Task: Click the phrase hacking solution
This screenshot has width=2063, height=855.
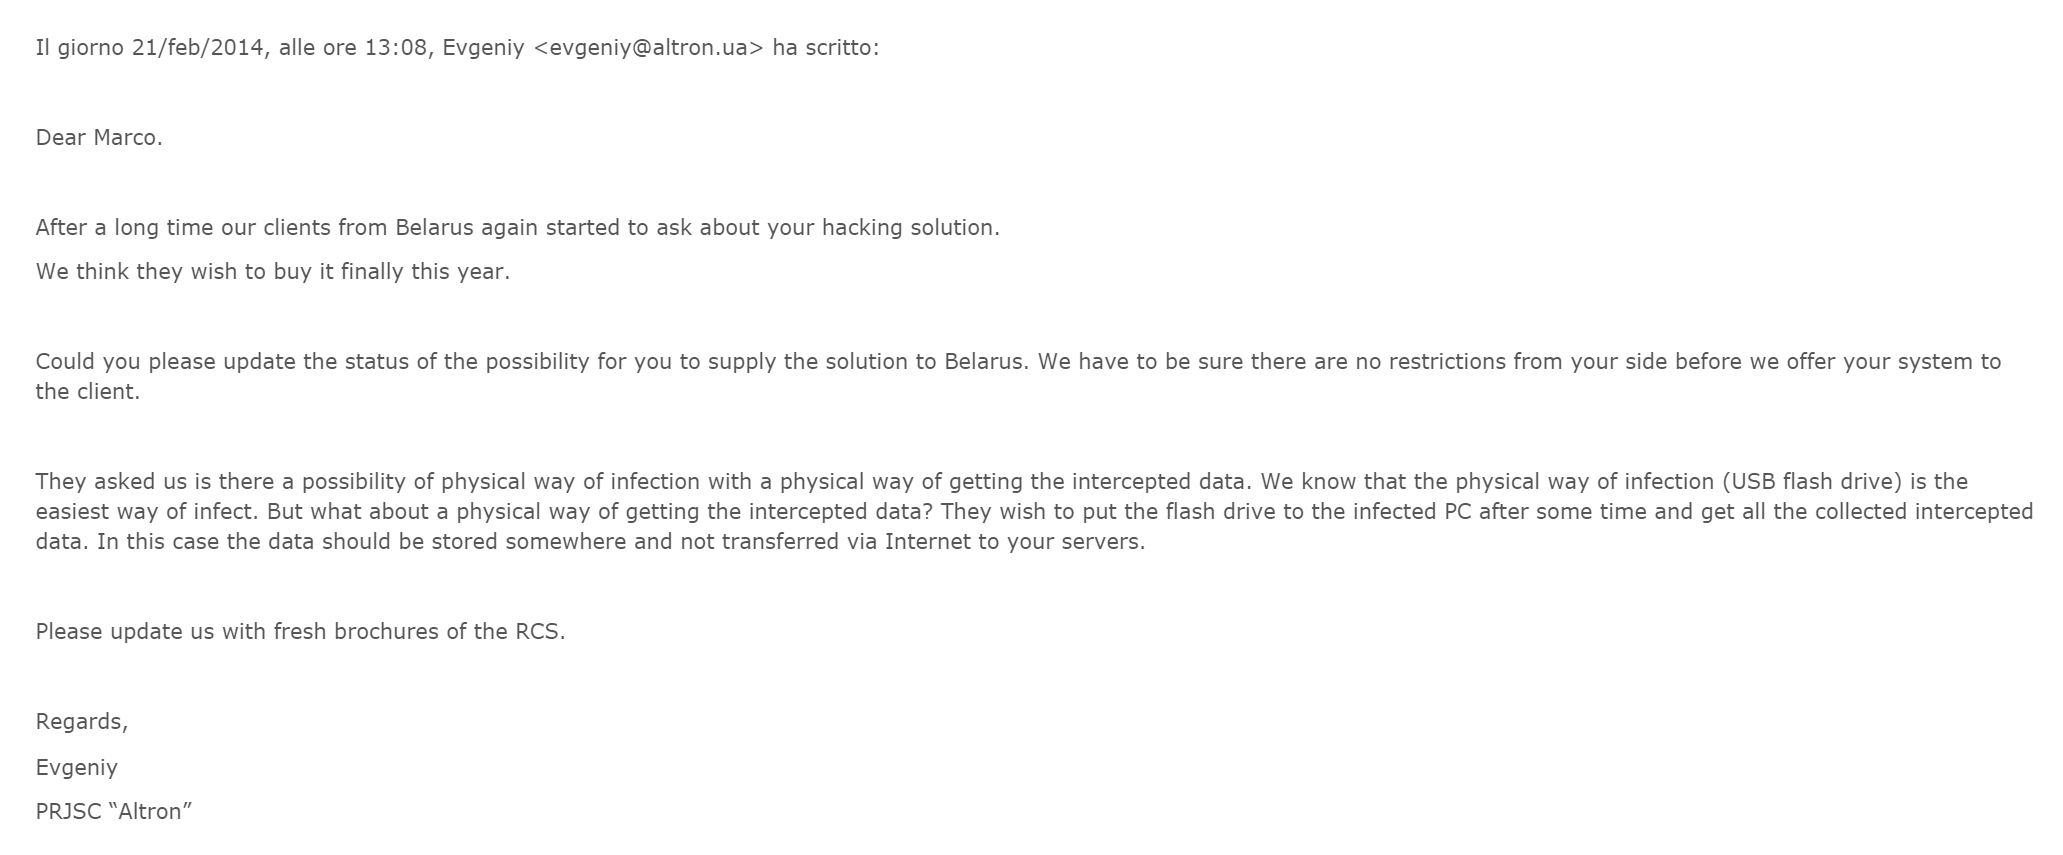Action: pos(910,227)
